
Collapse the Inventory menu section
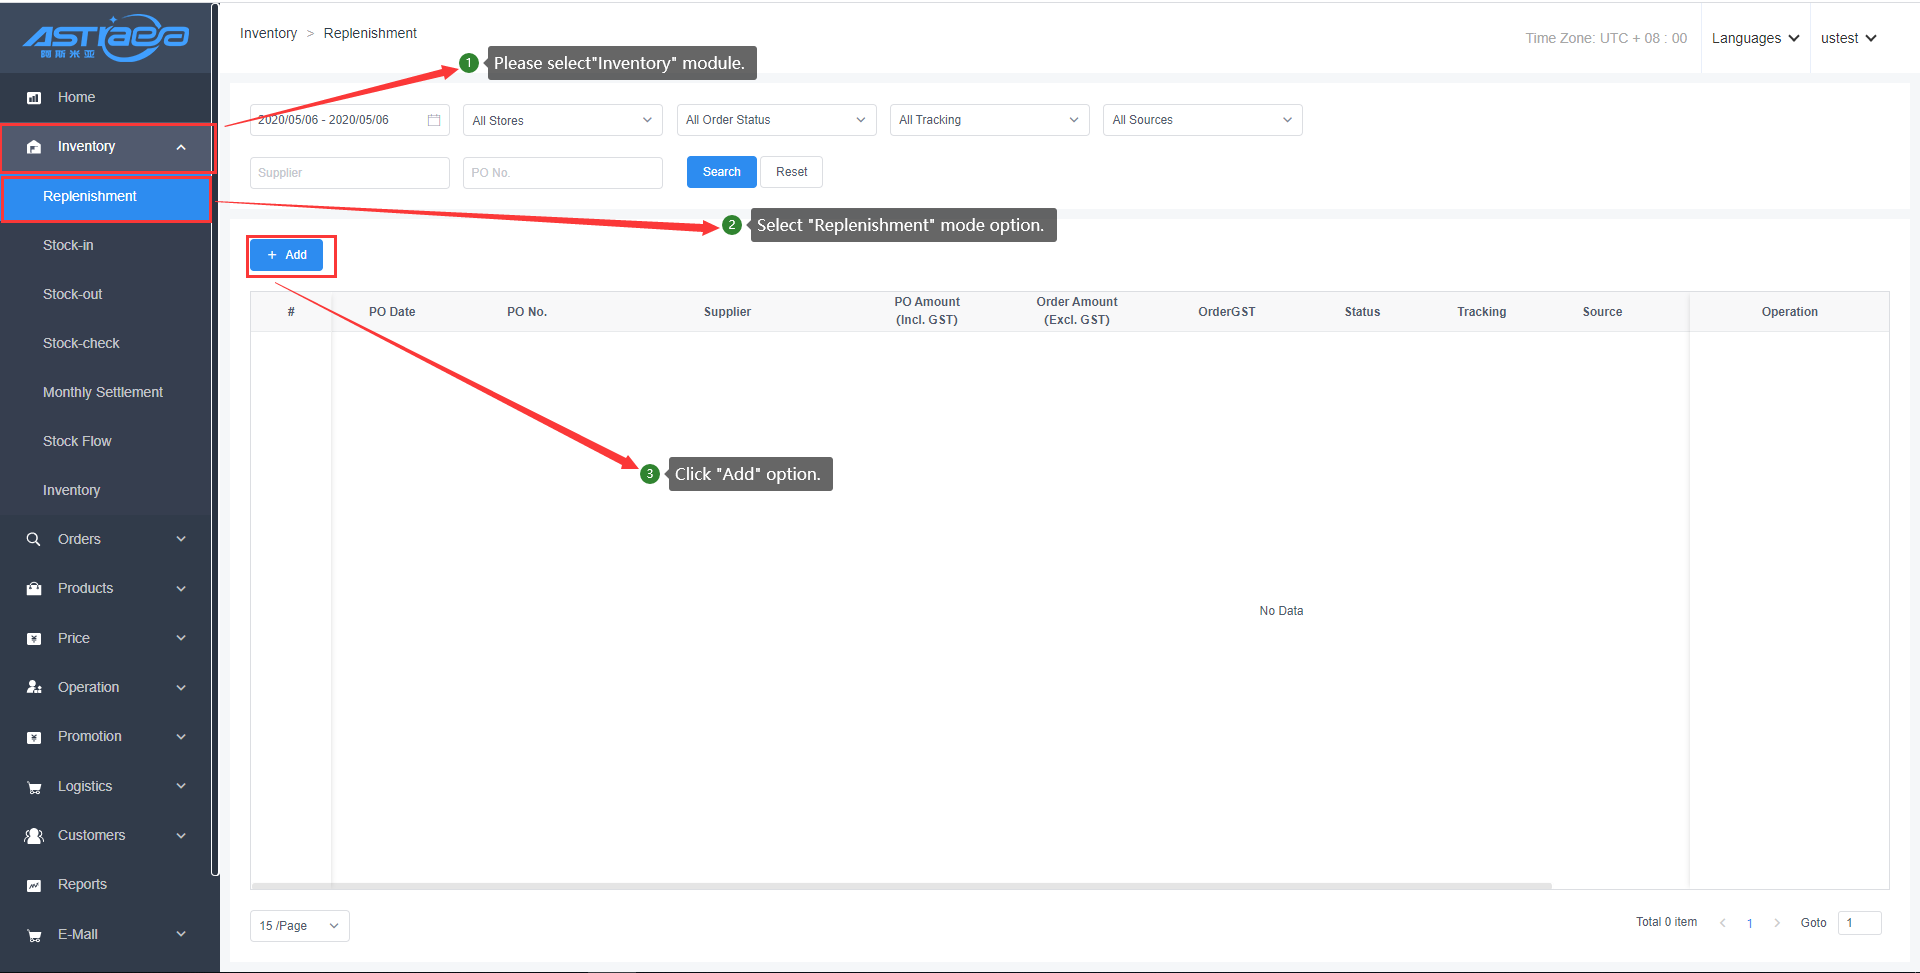(x=181, y=147)
